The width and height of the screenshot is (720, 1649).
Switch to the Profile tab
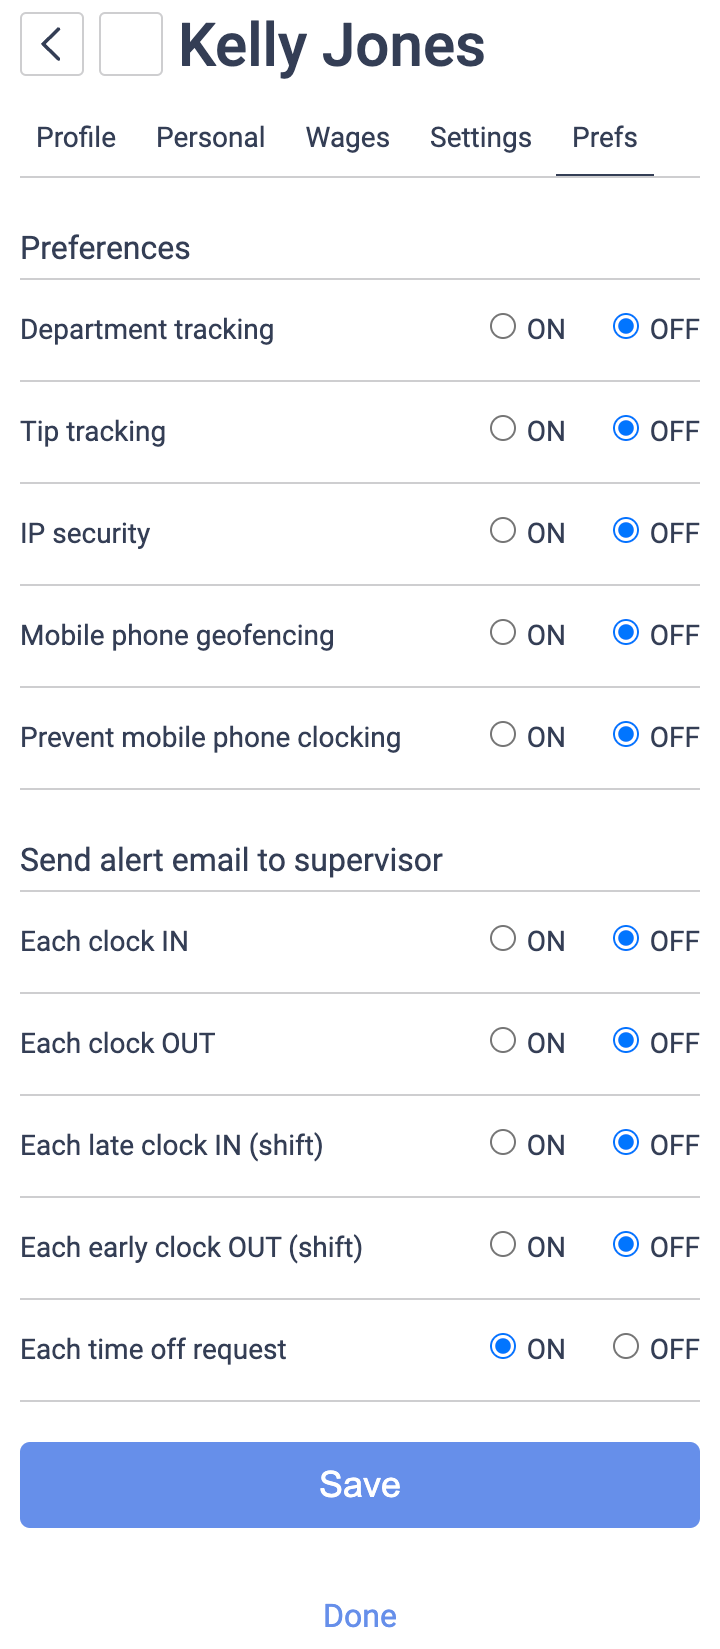click(75, 137)
